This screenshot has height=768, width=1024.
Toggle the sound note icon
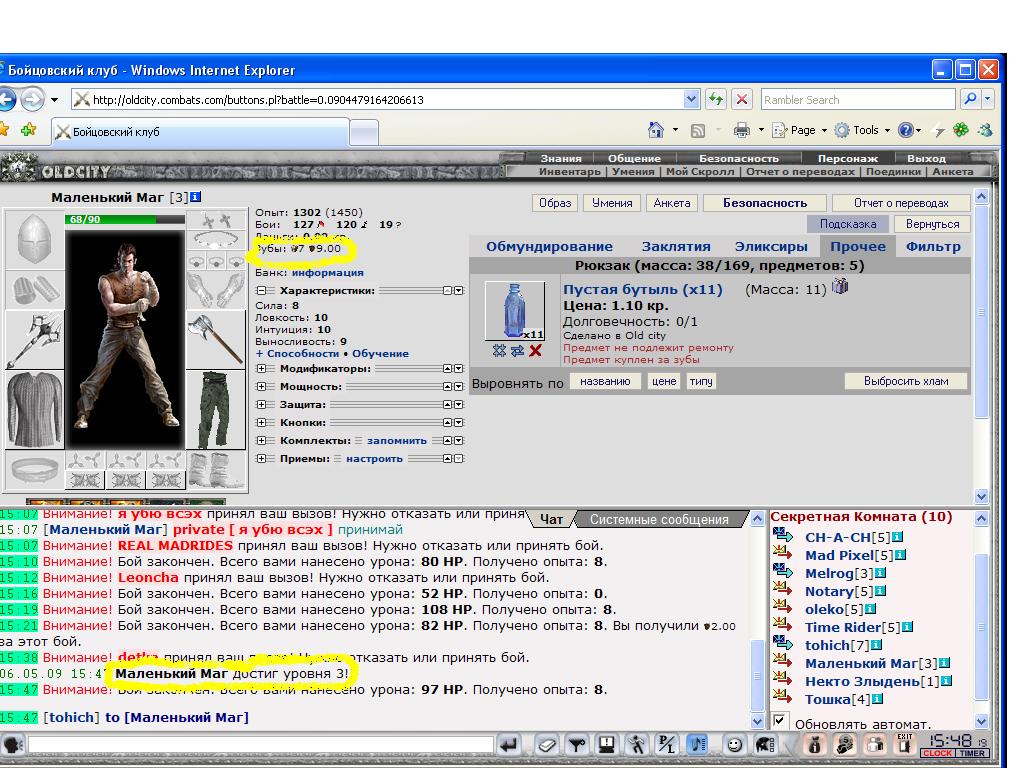pos(697,744)
